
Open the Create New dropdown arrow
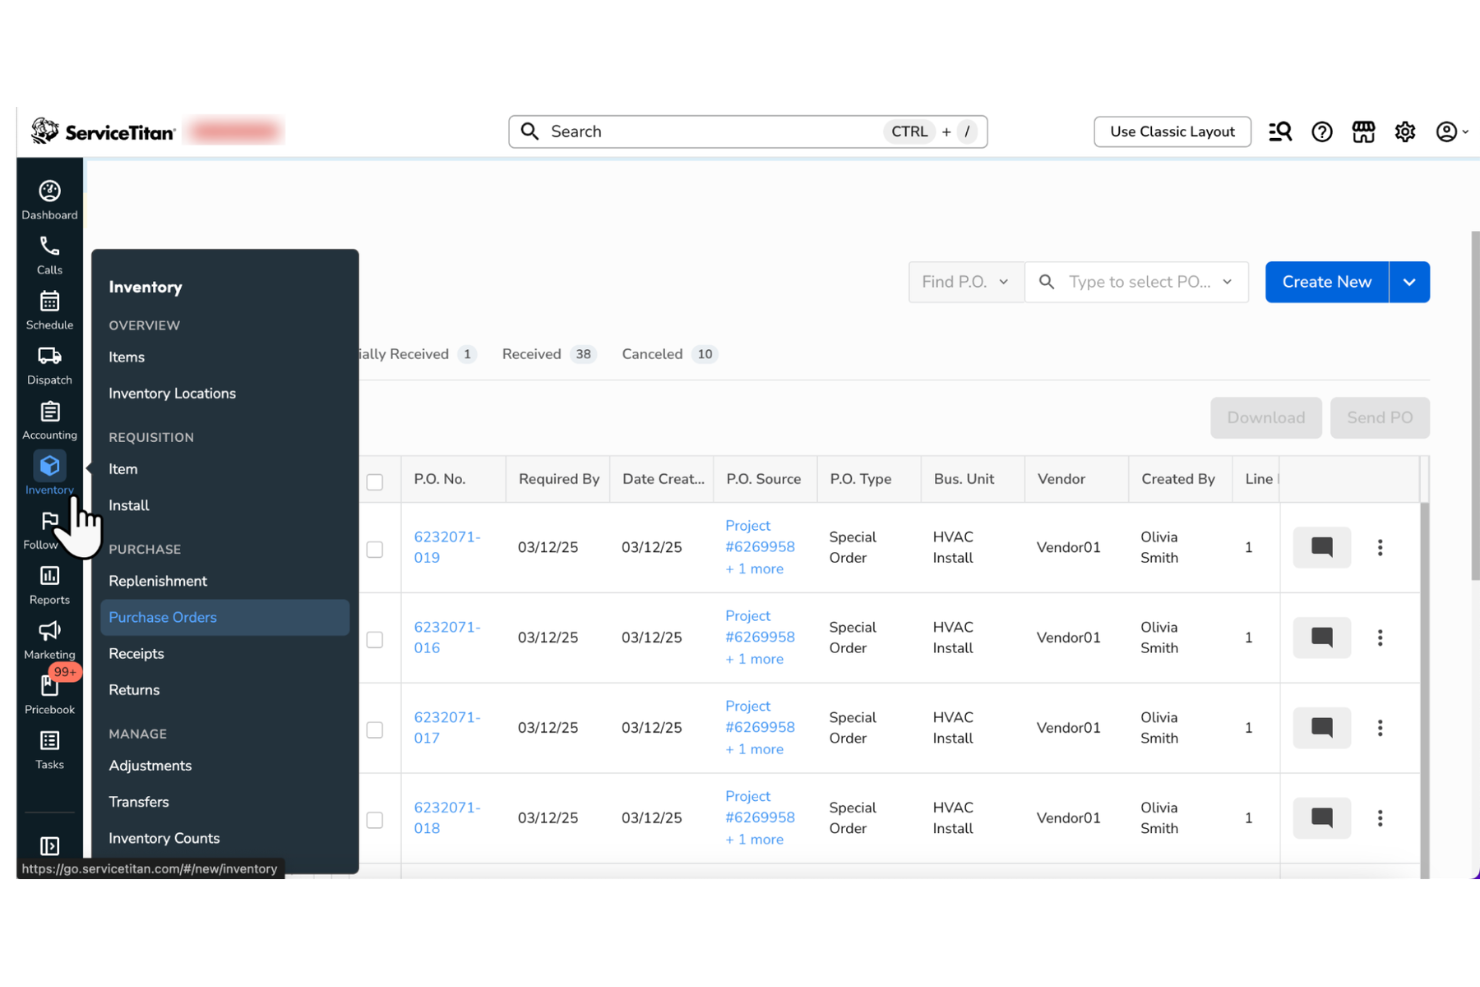click(1409, 281)
